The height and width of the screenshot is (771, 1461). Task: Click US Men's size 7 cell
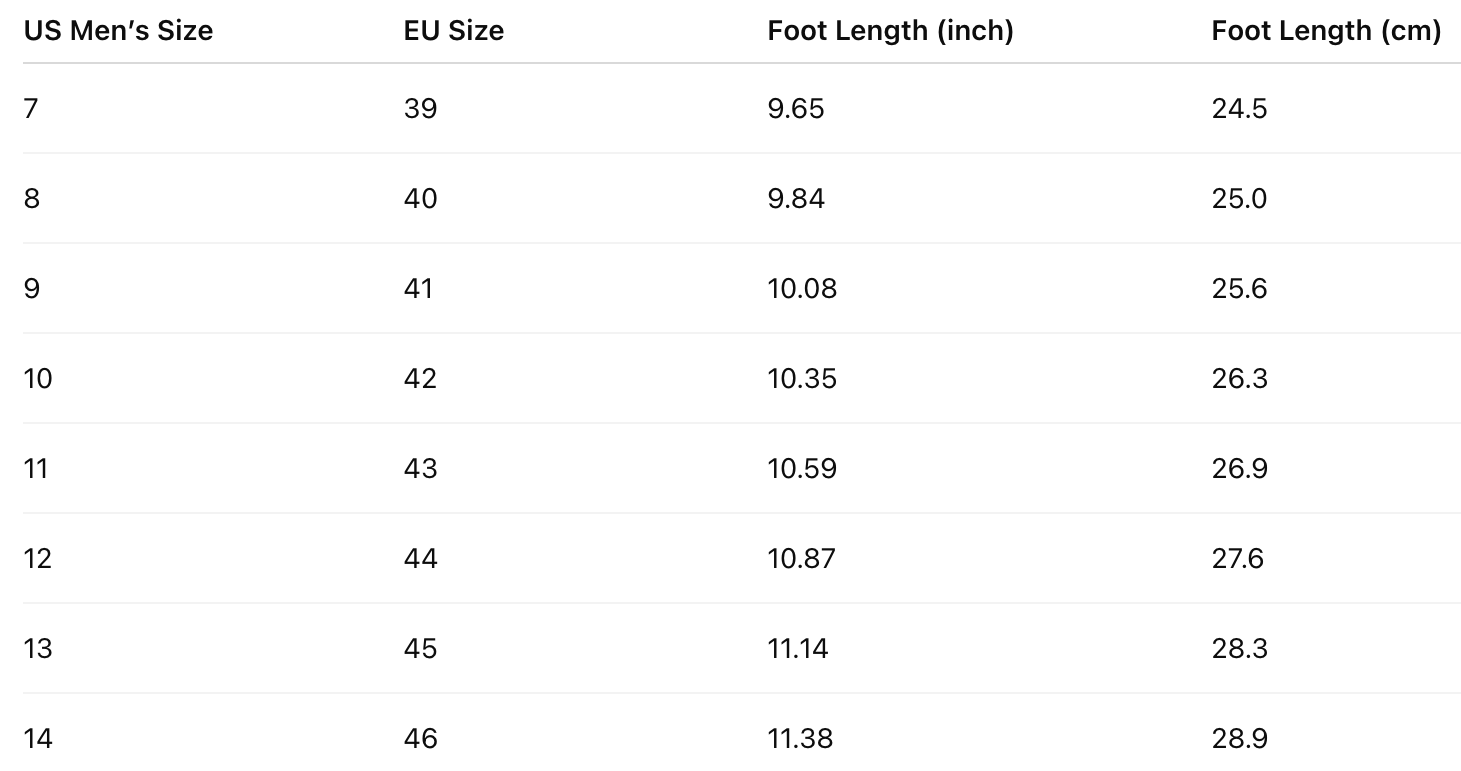(x=31, y=108)
